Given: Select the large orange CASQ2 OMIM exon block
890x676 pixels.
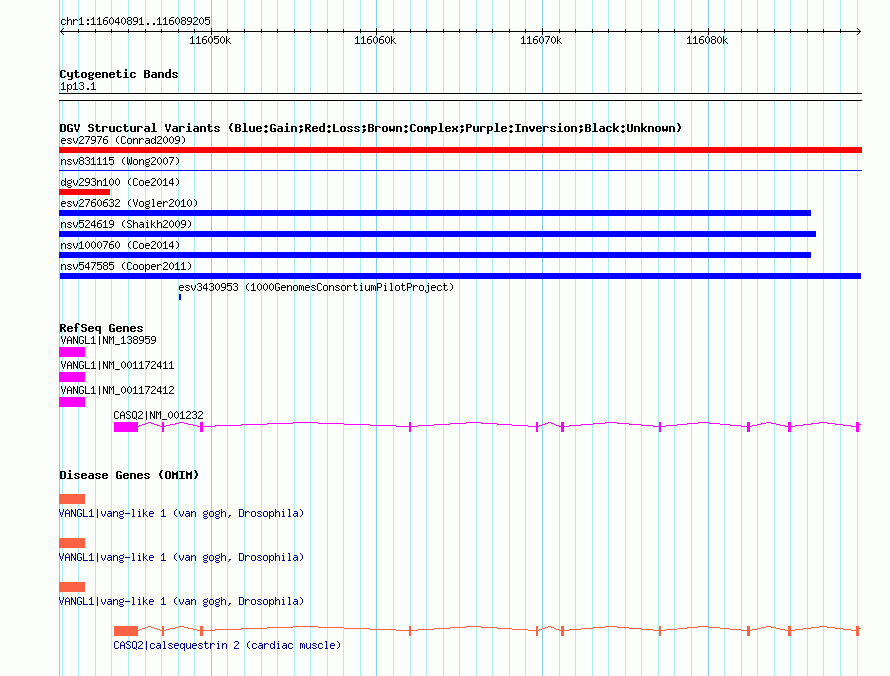Looking at the screenshot, I should tap(126, 631).
